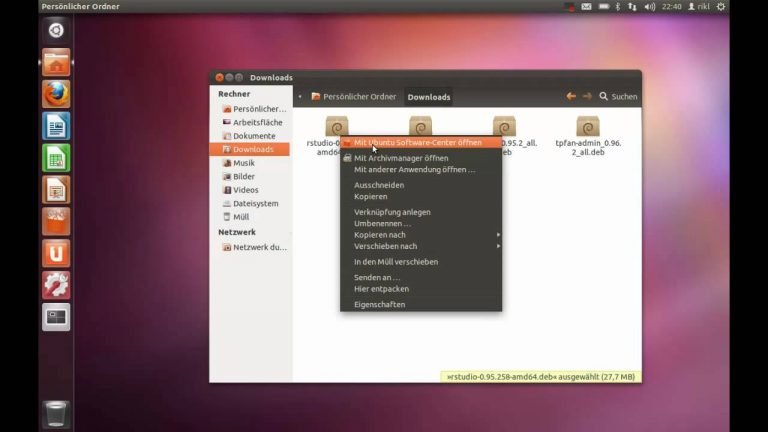Open the volume indicator in top panel
Image resolution: width=768 pixels, height=432 pixels.
(649, 7)
